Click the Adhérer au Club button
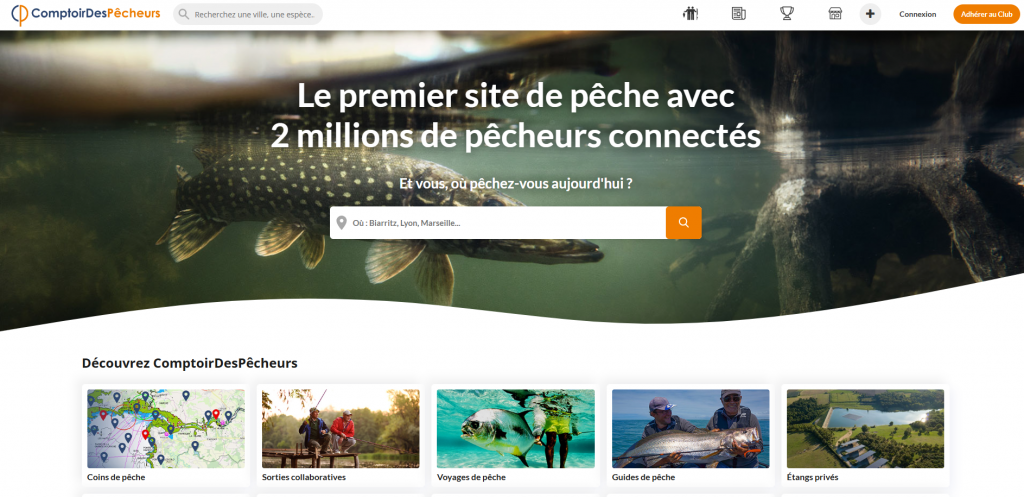The height and width of the screenshot is (497, 1024). 986,14
